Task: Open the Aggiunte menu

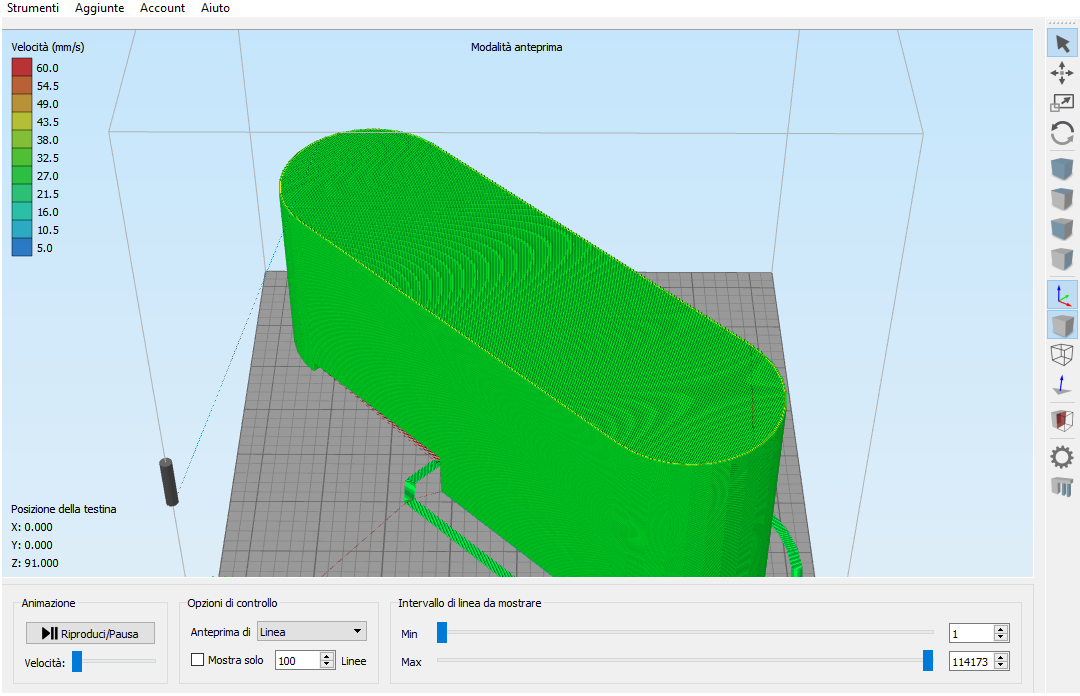Action: point(100,8)
